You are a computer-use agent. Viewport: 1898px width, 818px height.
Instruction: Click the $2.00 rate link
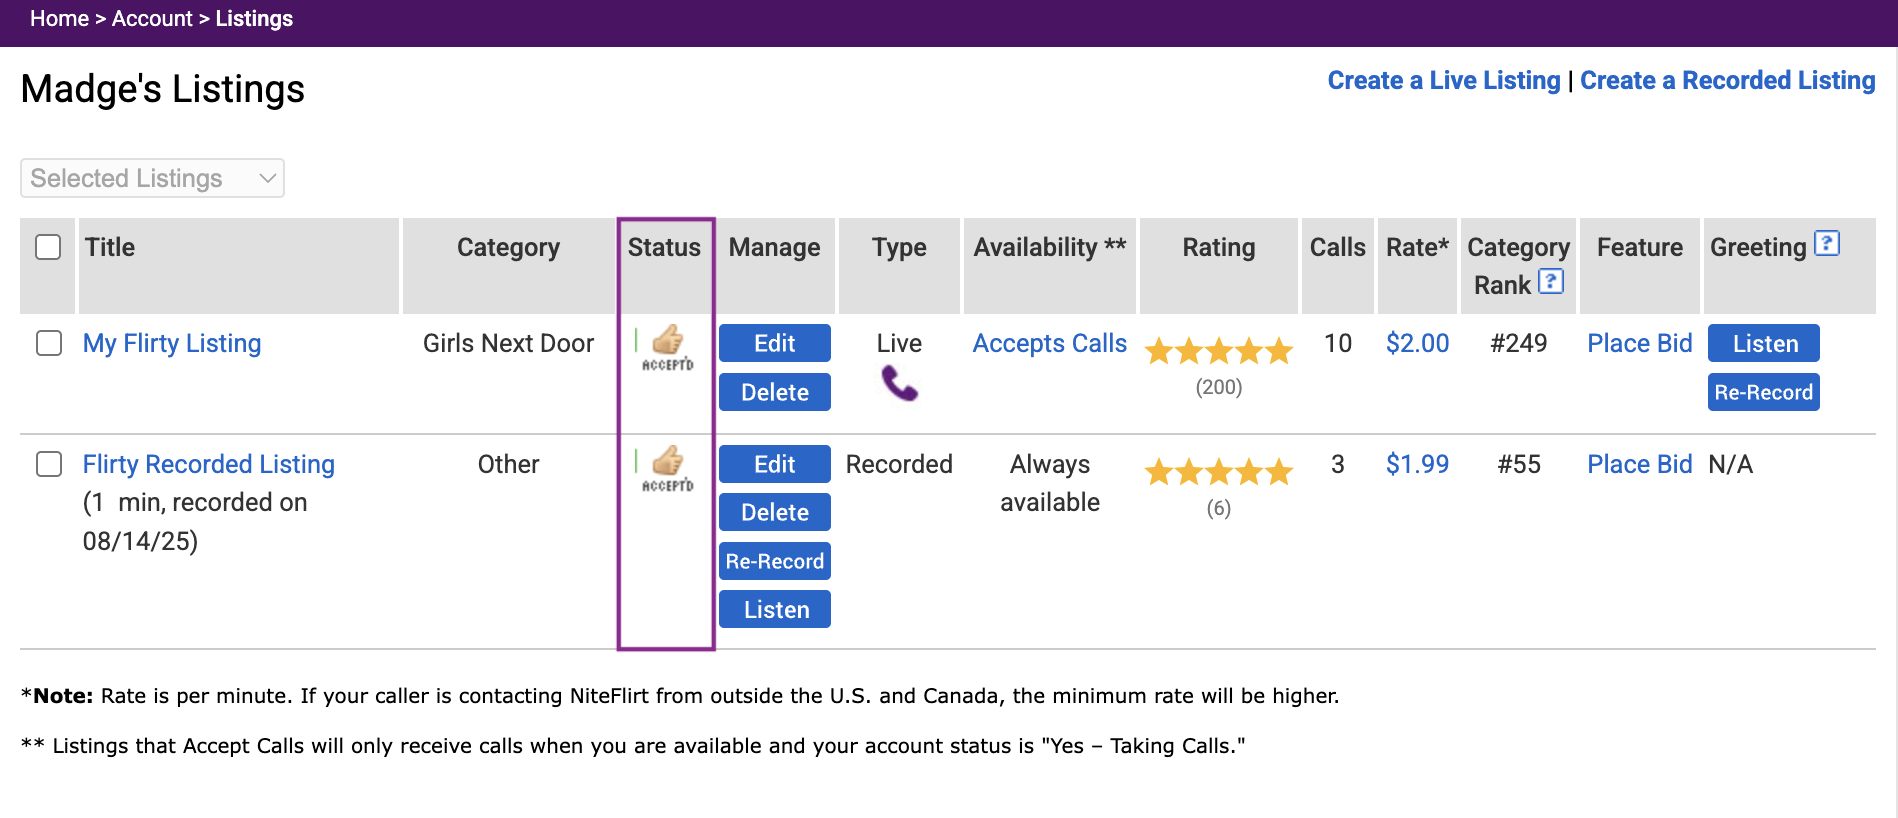coord(1417,343)
